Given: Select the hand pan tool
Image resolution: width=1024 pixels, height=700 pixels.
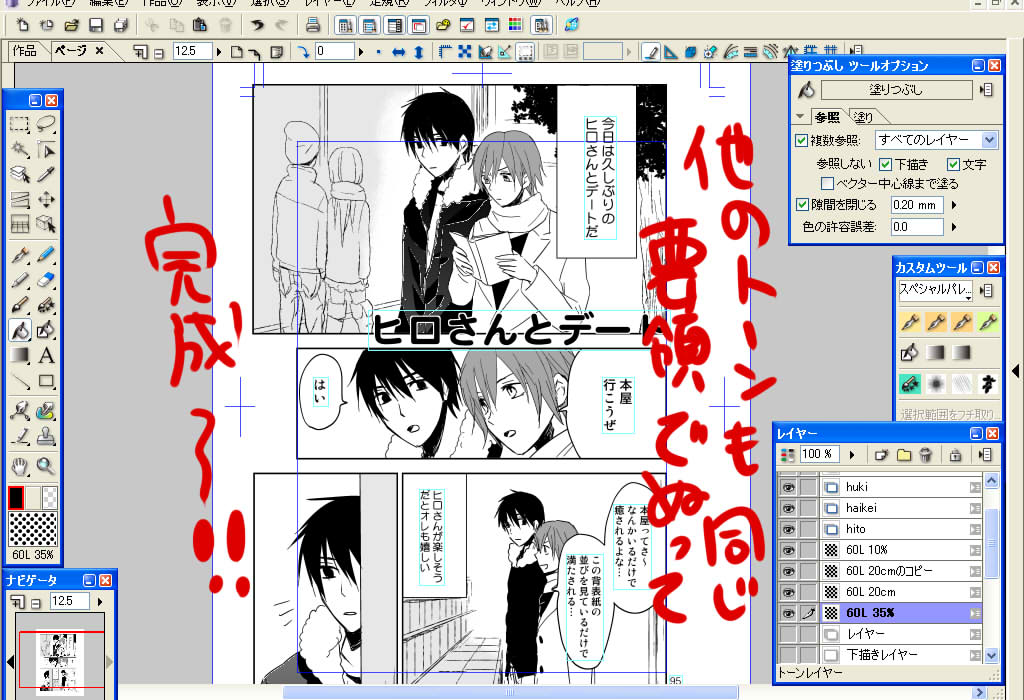Looking at the screenshot, I should (20, 466).
